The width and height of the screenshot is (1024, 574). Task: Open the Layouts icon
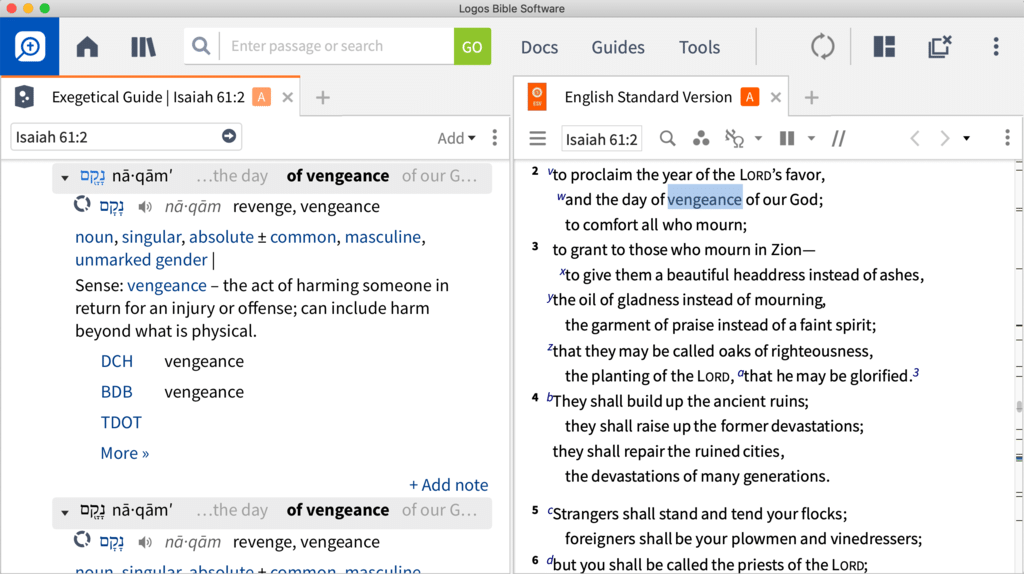tap(884, 47)
